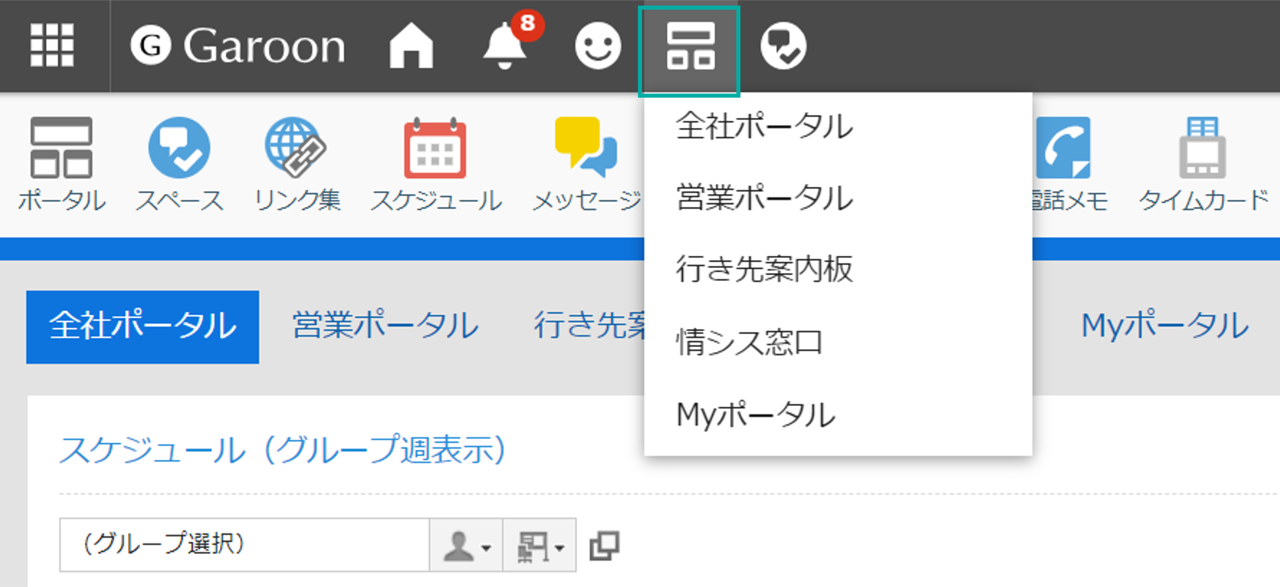The image size is (1280, 587).
Task: Switch to 営業ポータル tab
Action: [x=385, y=326]
